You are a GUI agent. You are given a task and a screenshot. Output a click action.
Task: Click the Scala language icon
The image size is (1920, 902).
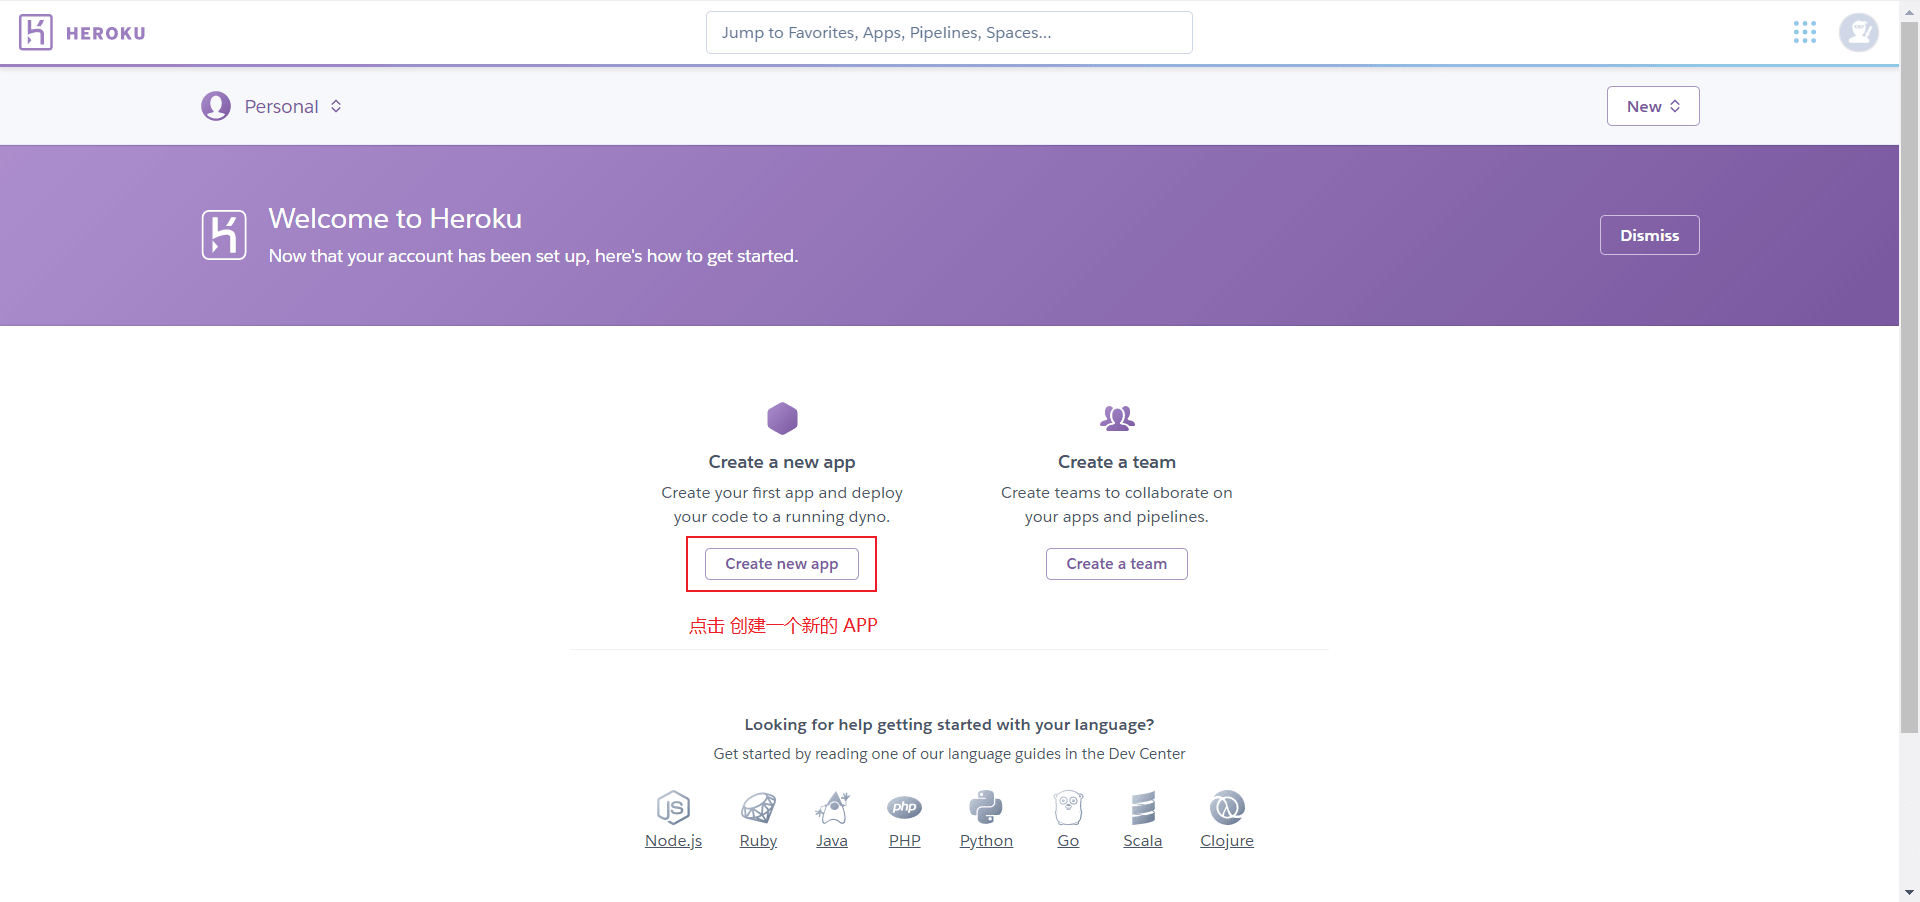point(1143,807)
